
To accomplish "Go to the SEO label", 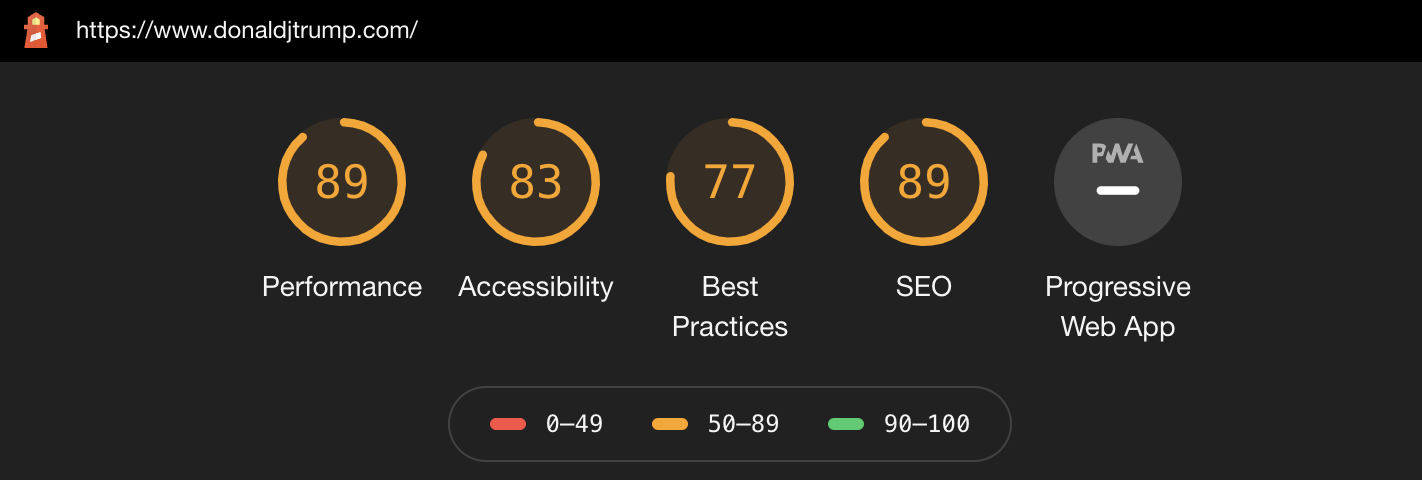I will point(924,287).
